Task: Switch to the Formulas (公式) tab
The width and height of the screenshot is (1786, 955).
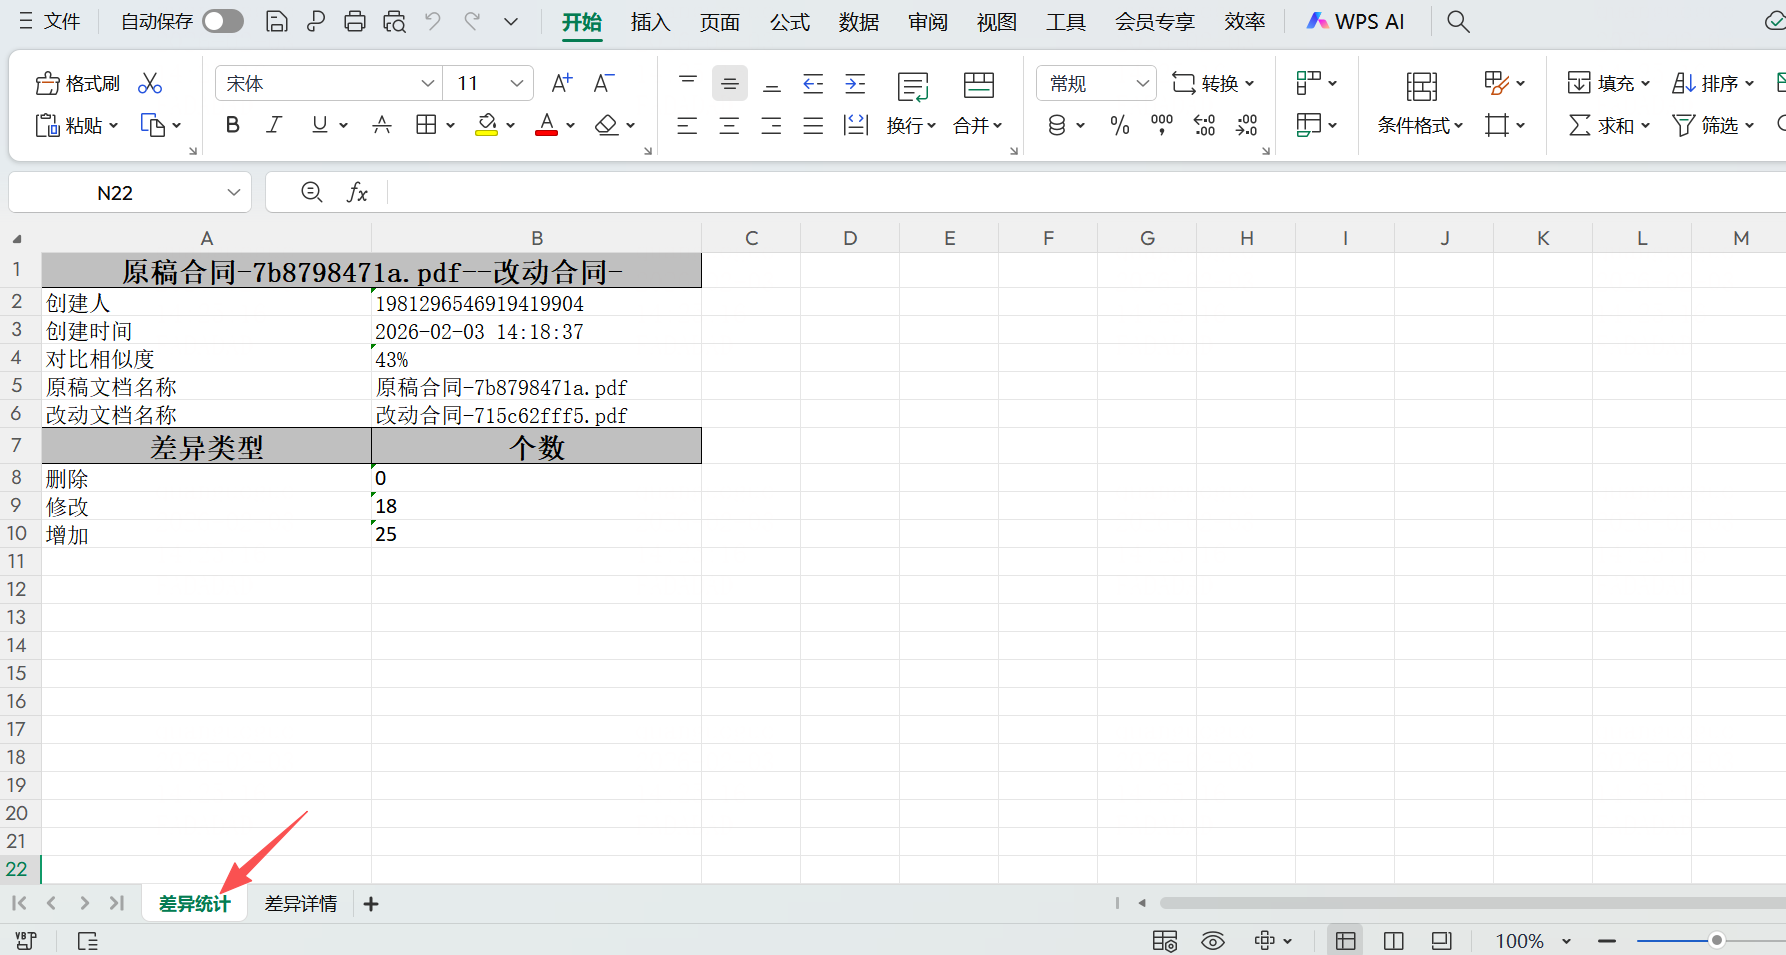Action: (790, 22)
